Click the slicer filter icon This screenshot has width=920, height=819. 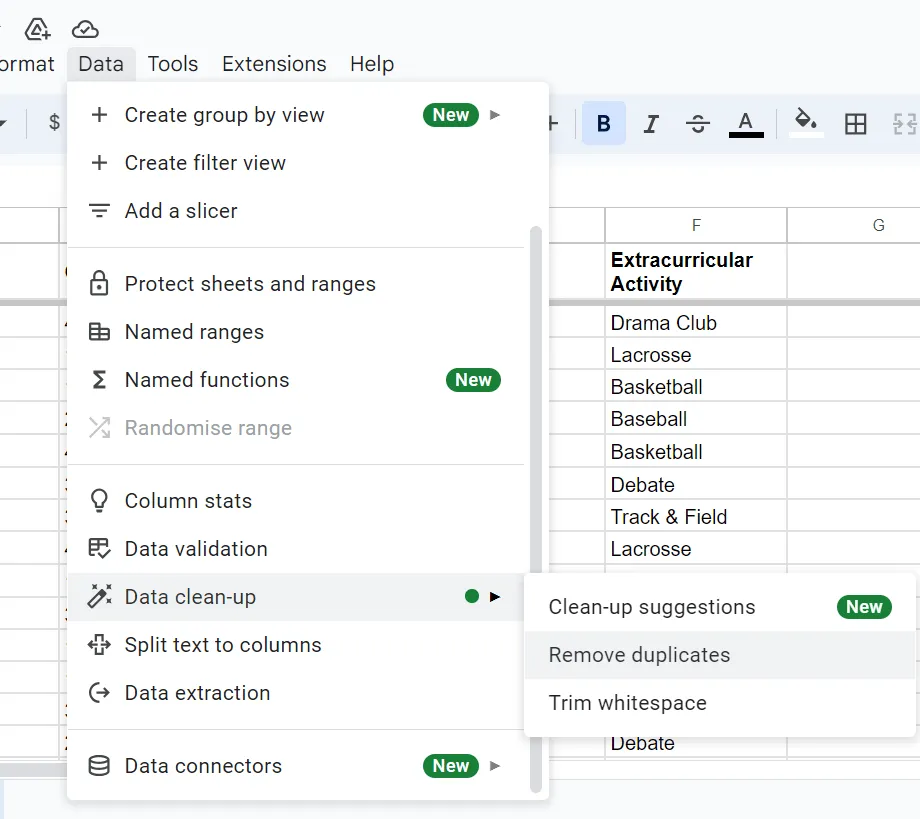coord(99,210)
